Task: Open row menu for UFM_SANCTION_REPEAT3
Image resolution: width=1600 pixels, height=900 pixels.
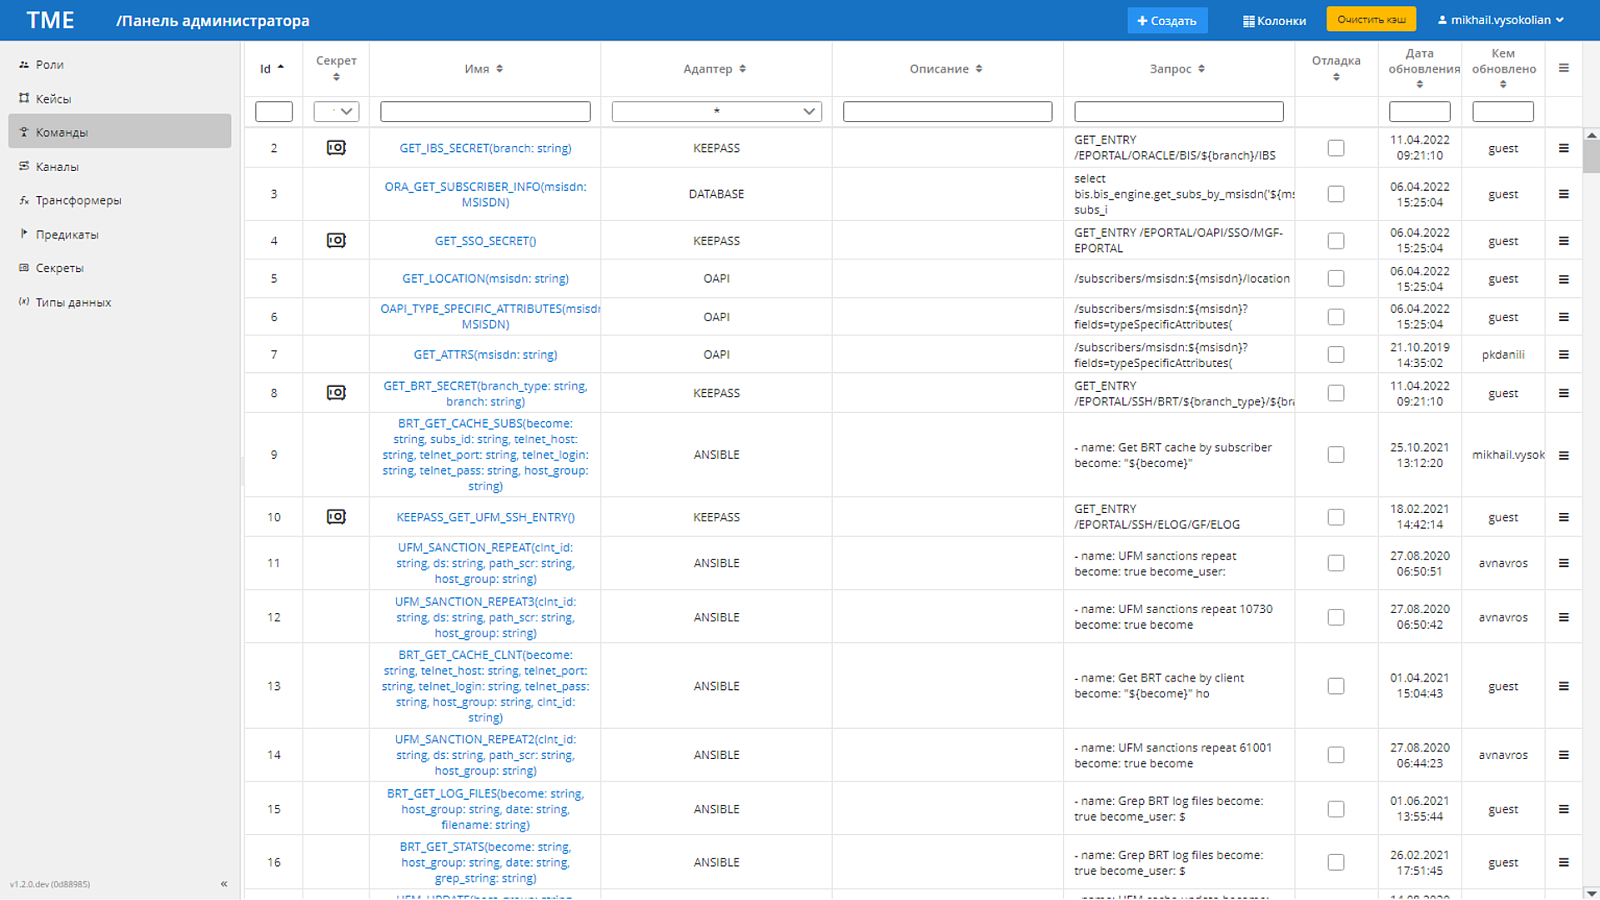Action: [x=1563, y=617]
